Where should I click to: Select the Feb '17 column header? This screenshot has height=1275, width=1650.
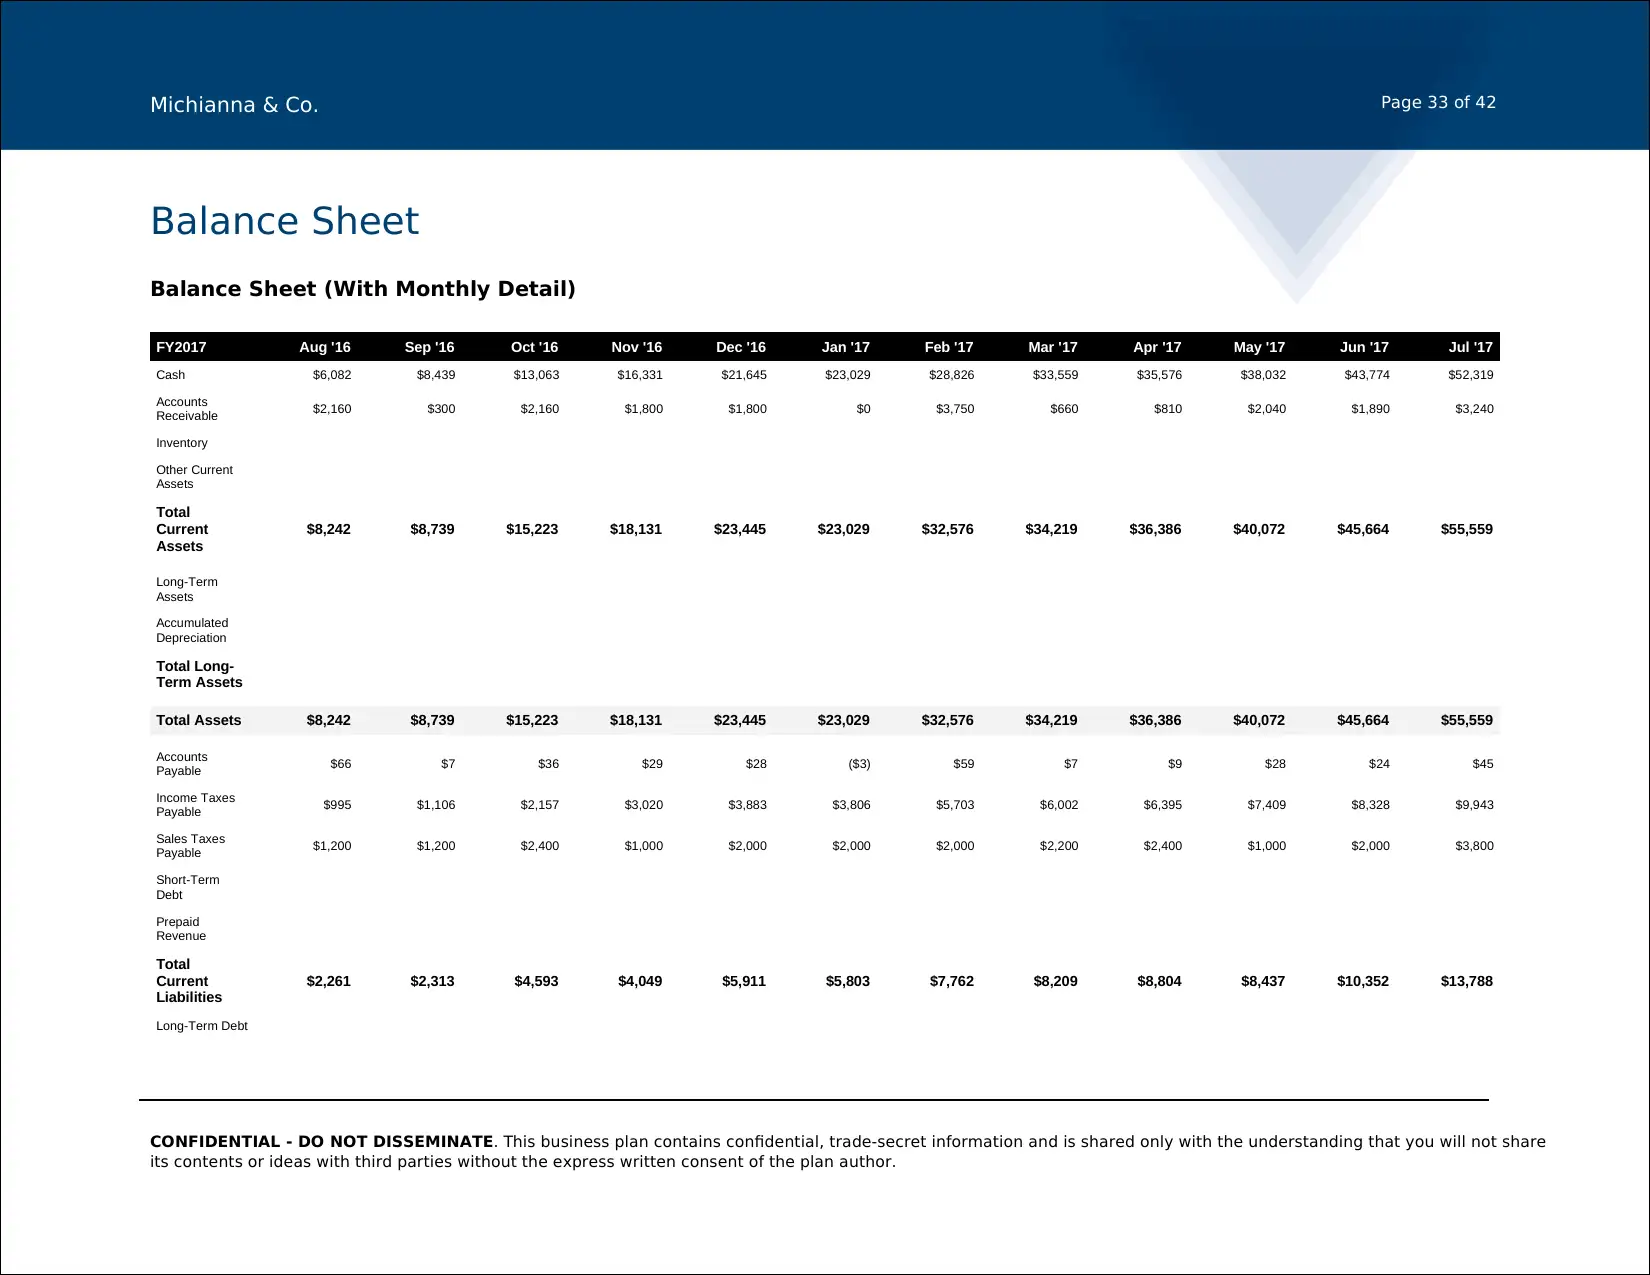949,347
